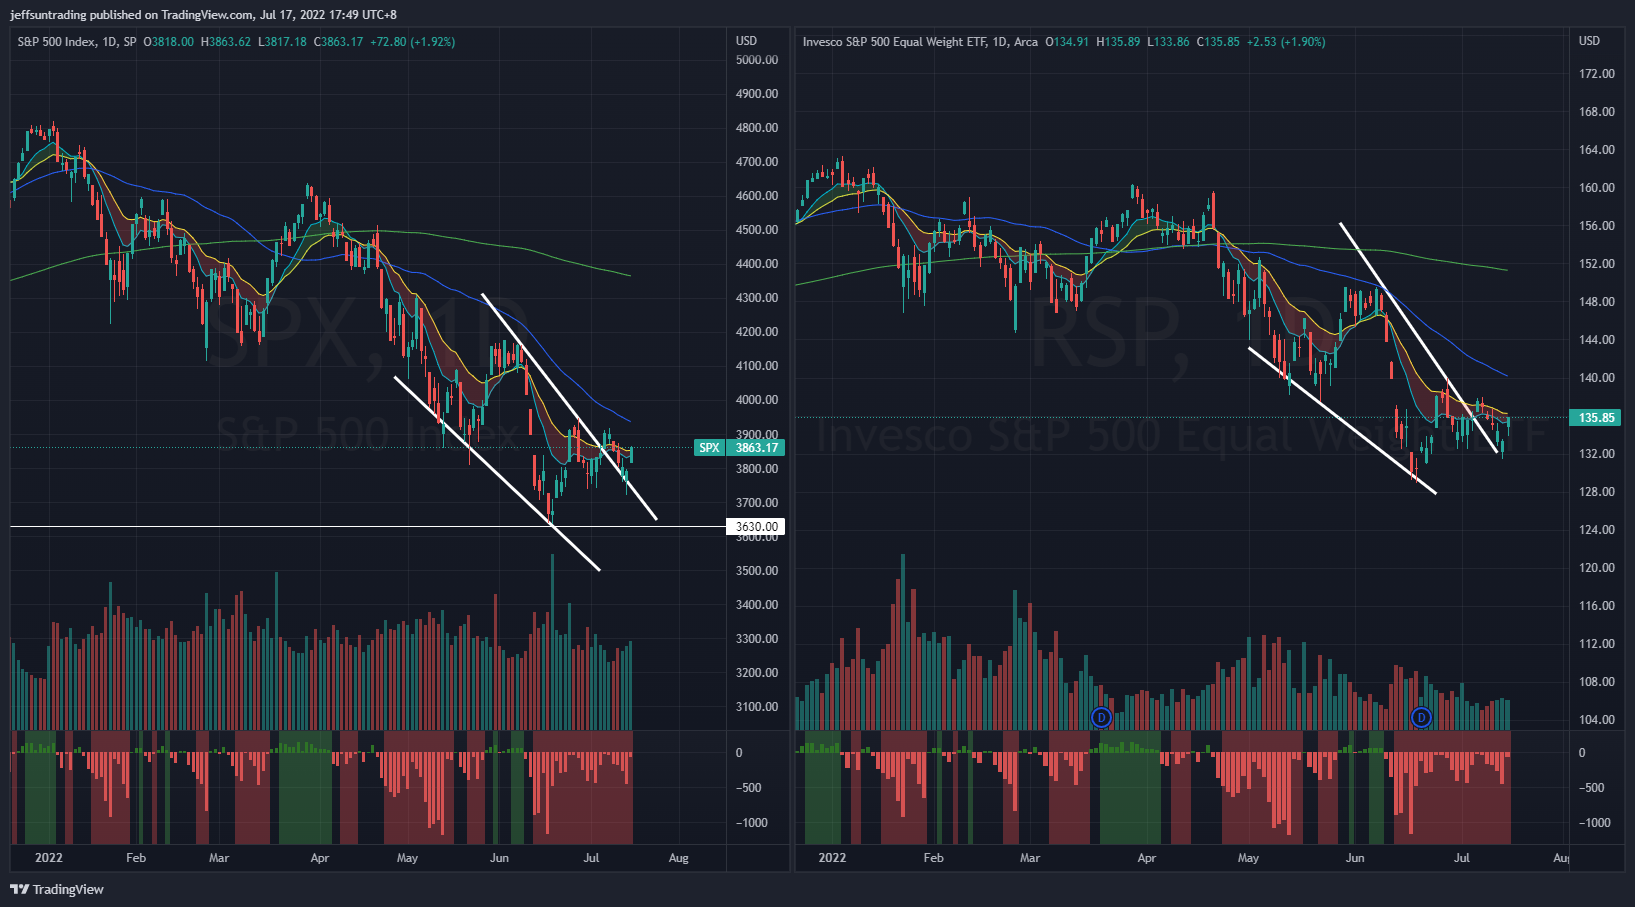This screenshot has height=907, width=1635.
Task: Click the 4800.00 label on SPX price axis
Action: (x=756, y=128)
